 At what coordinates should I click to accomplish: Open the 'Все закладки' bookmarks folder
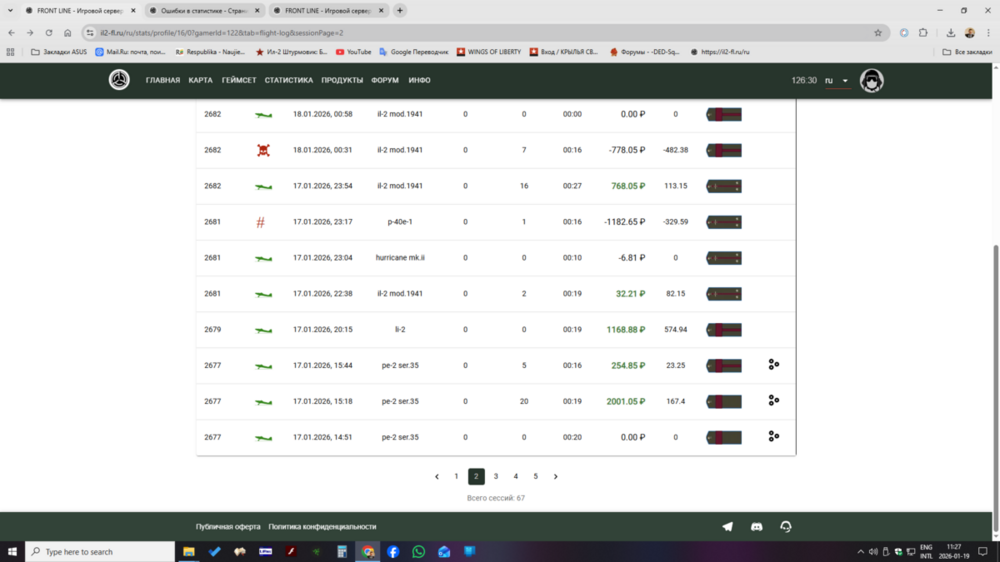967,52
